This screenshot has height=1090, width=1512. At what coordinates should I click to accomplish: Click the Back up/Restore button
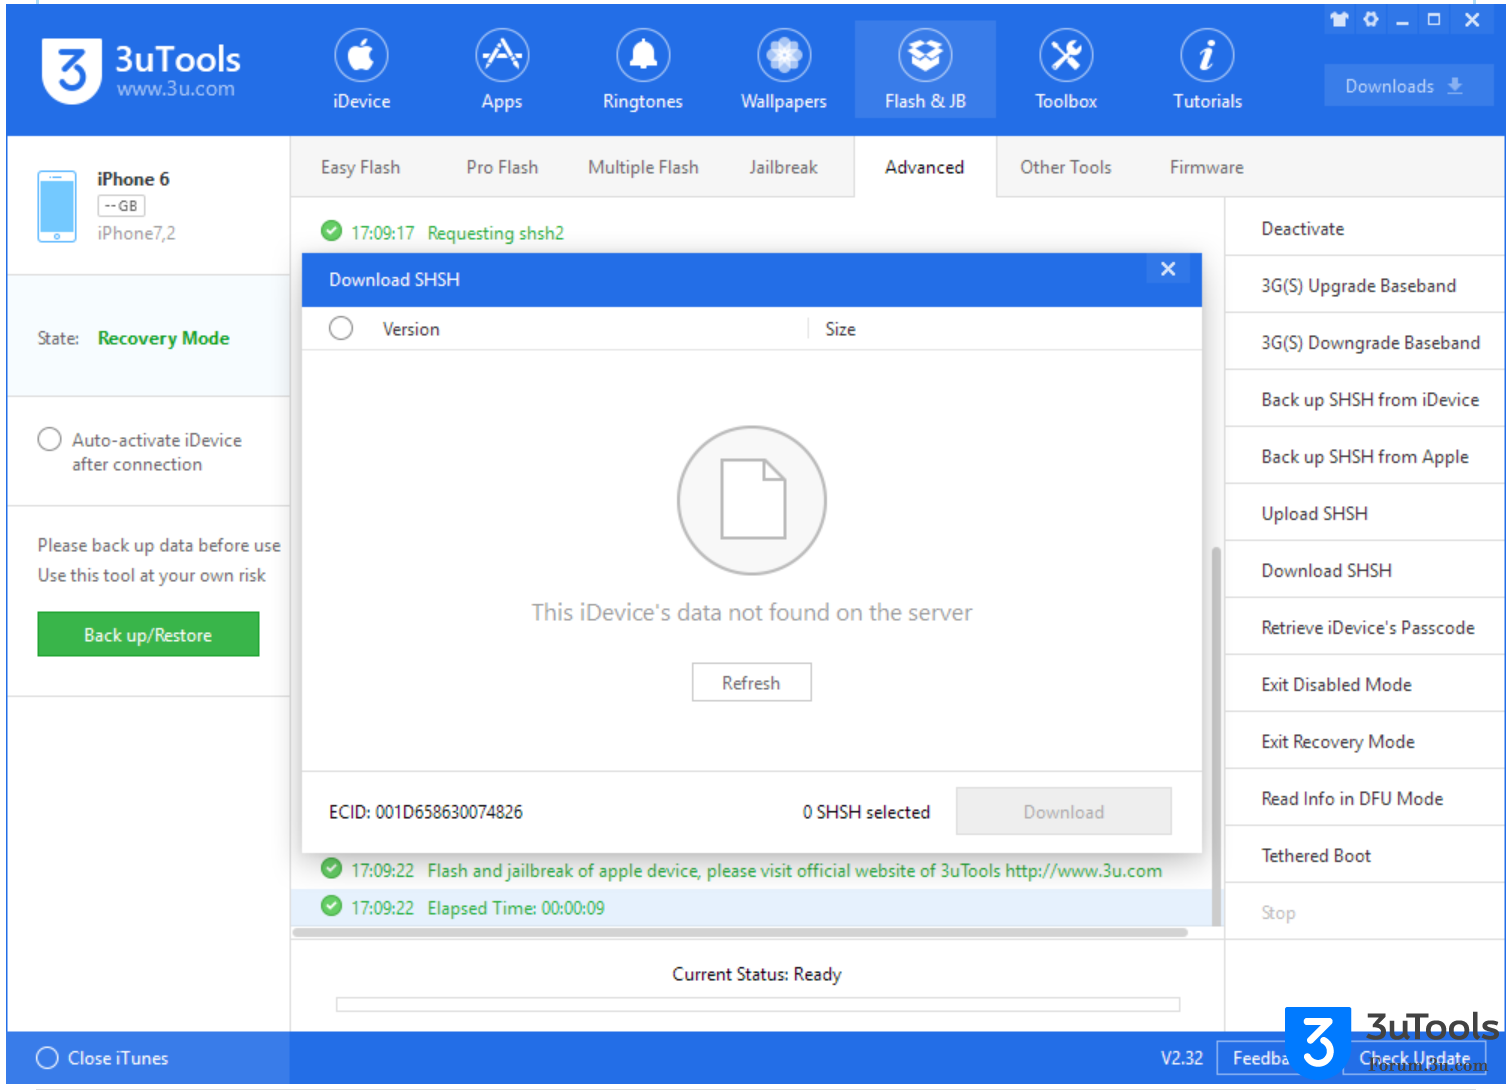tap(148, 634)
